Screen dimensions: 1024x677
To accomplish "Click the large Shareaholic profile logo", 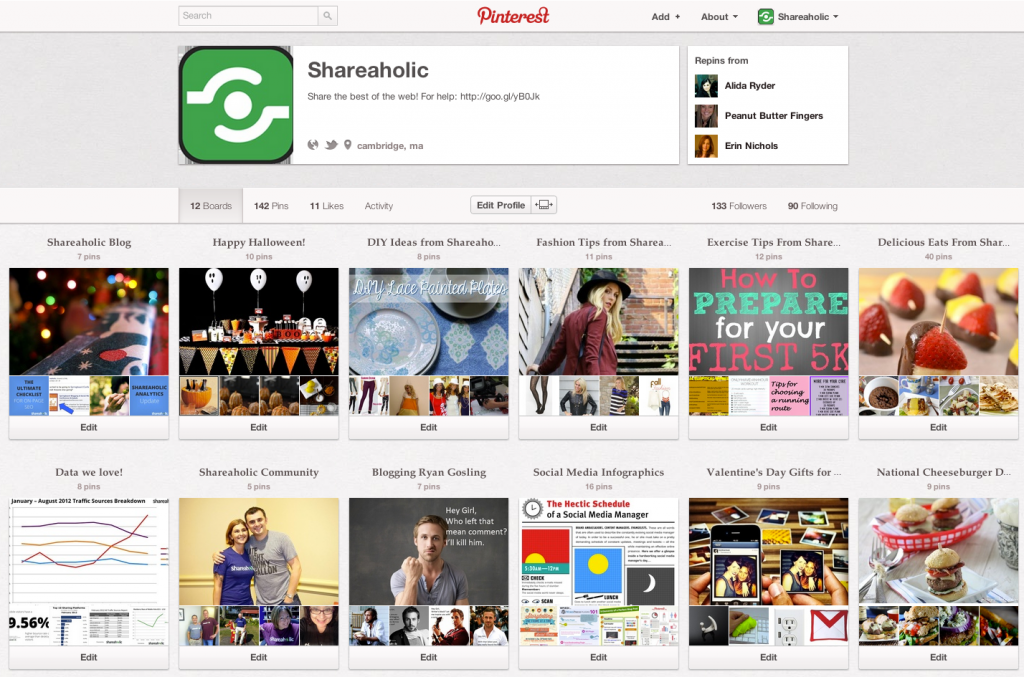I will (x=236, y=104).
